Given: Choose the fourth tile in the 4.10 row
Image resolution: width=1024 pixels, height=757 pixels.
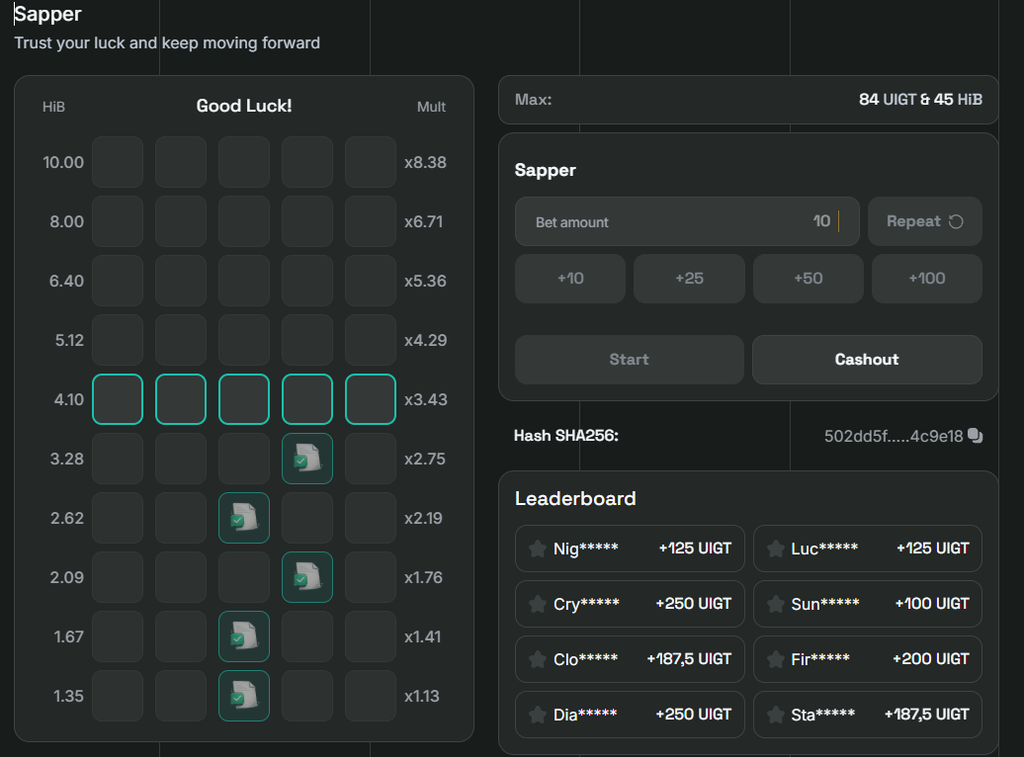Looking at the screenshot, I should [x=307, y=399].
